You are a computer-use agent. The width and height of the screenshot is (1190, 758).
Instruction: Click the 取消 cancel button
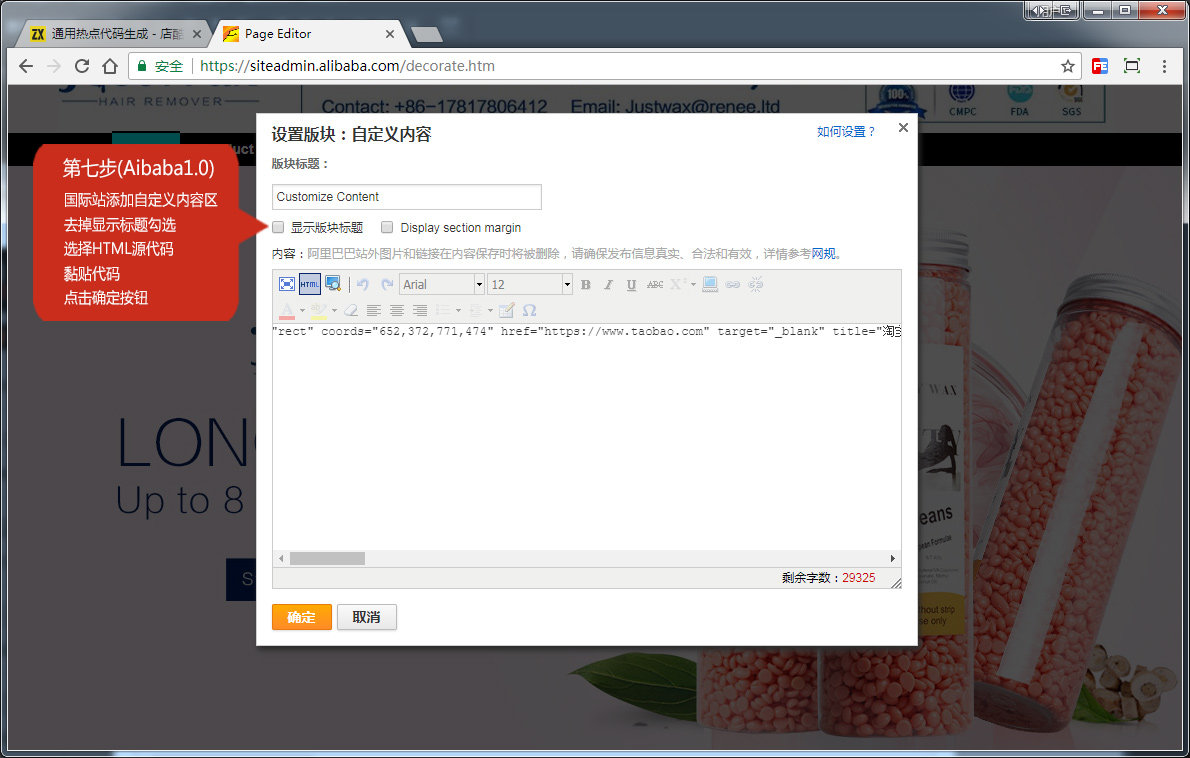(367, 617)
